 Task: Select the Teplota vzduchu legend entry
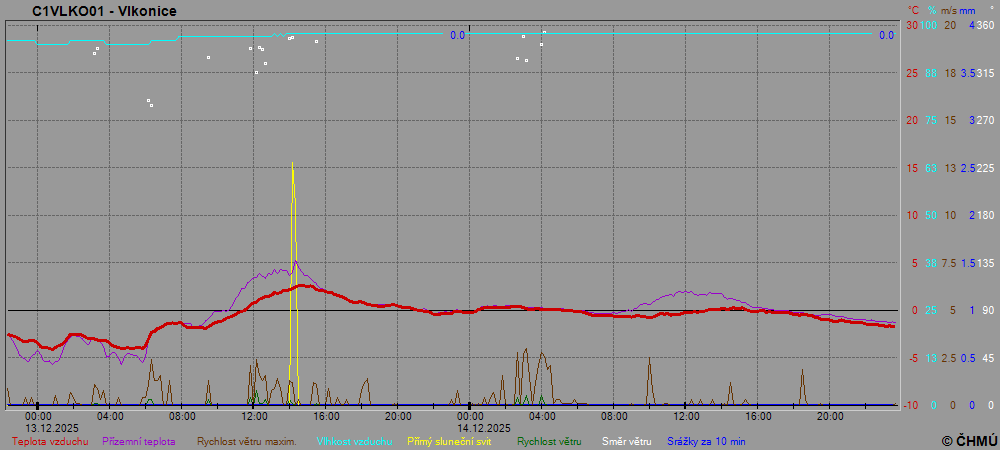point(50,440)
